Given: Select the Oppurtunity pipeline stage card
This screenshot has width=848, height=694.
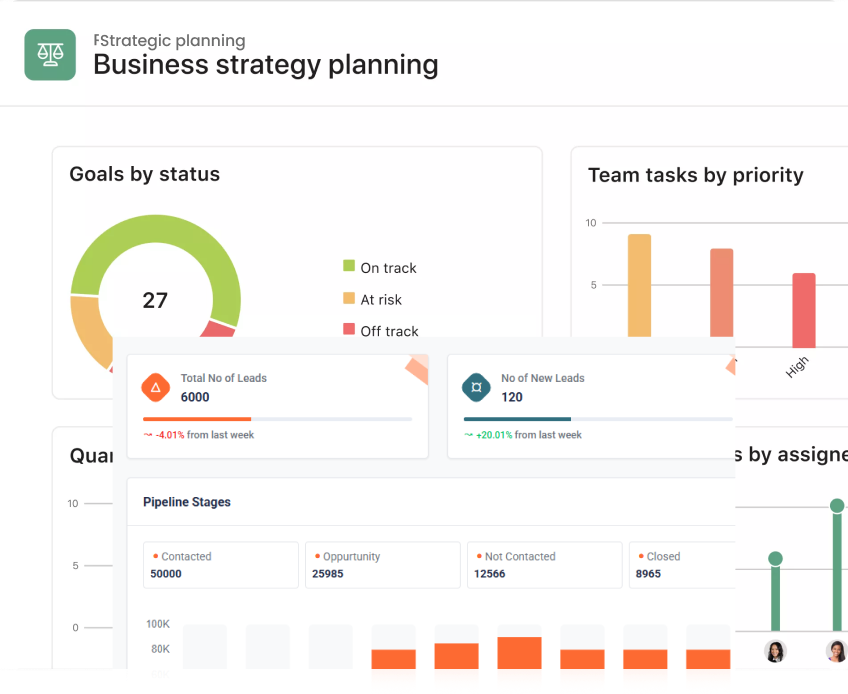Looking at the screenshot, I should [x=383, y=565].
